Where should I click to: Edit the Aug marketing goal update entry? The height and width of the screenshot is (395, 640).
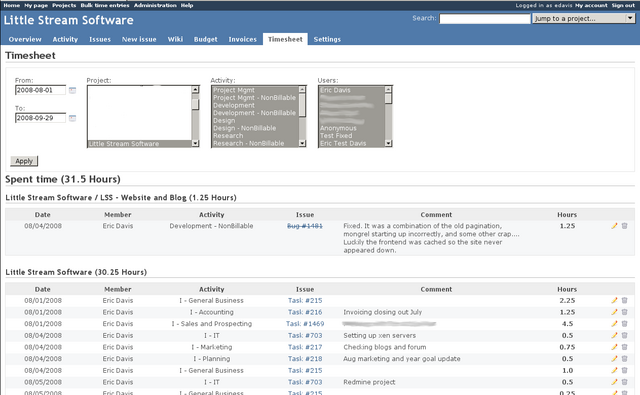coord(614,359)
